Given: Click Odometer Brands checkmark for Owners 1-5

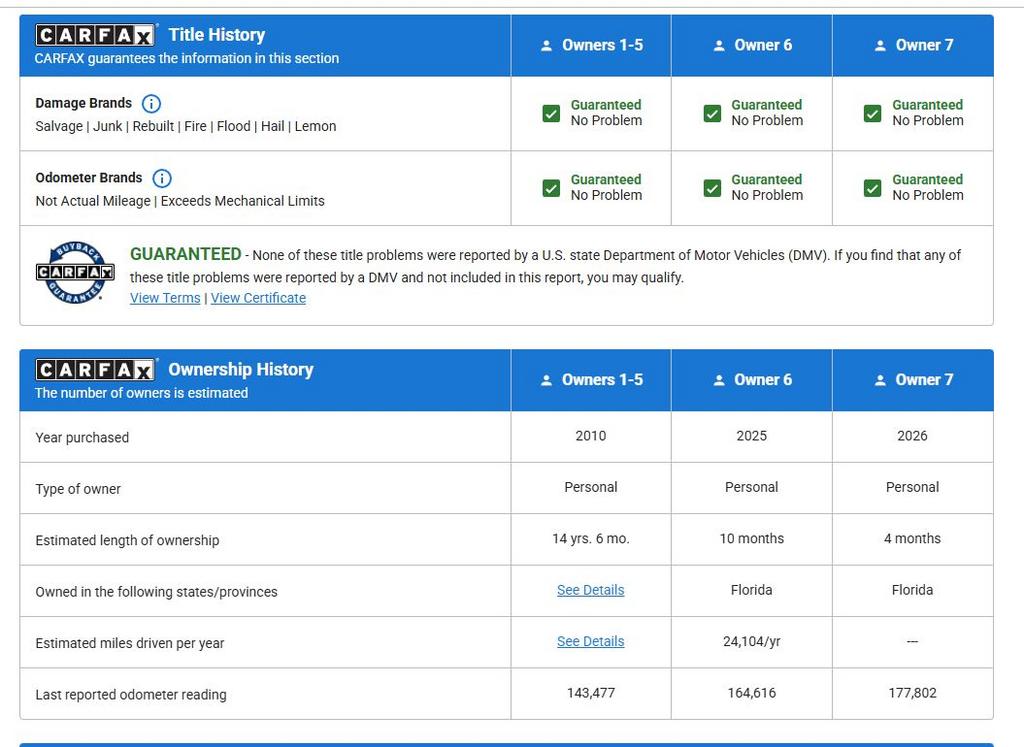Looking at the screenshot, I should coord(551,188).
